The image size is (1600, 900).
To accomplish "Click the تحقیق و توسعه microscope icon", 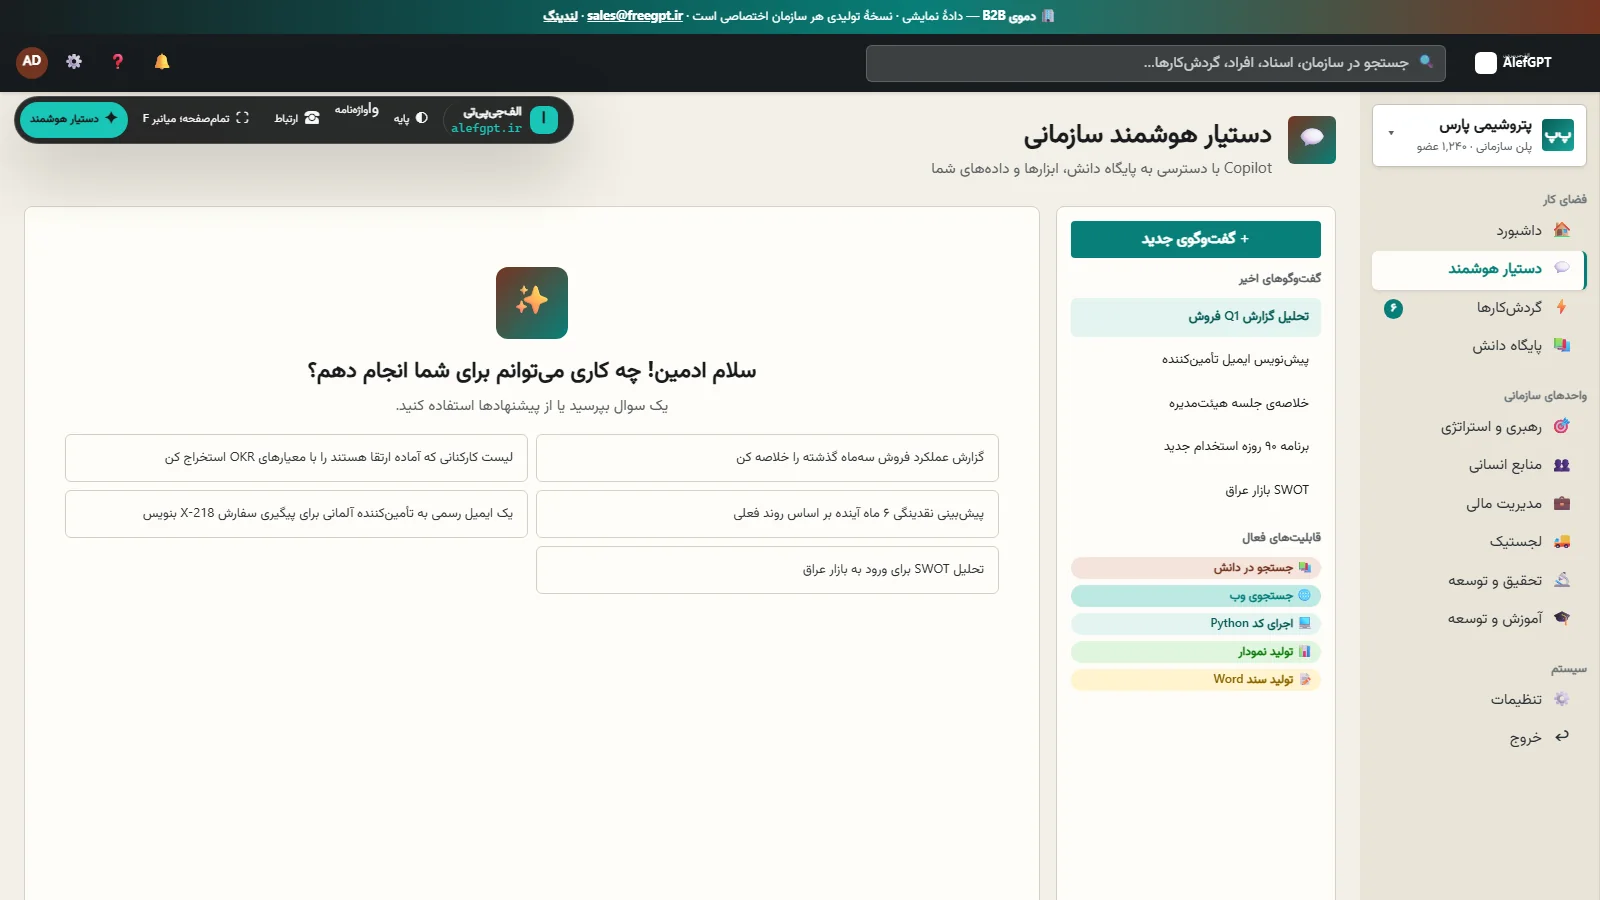I will 1562,580.
